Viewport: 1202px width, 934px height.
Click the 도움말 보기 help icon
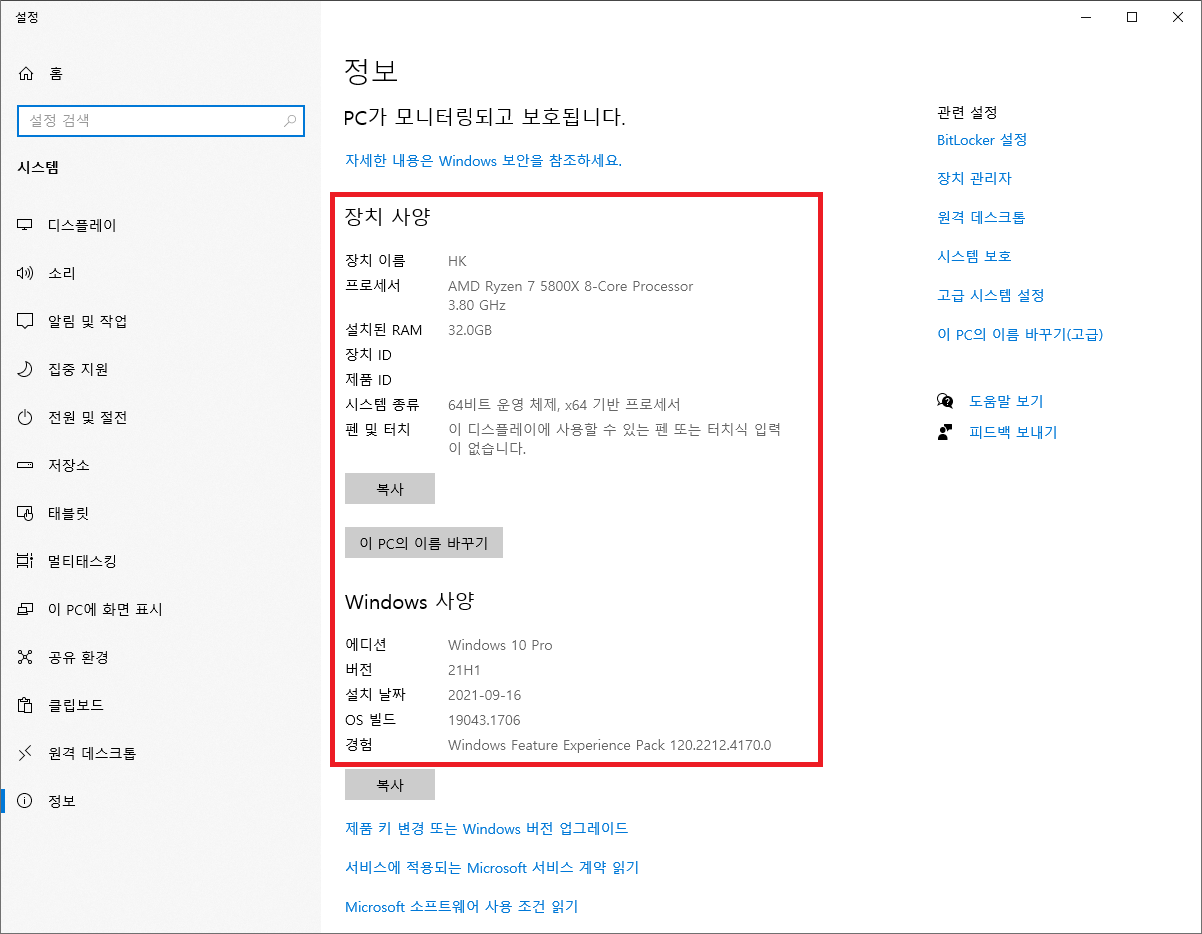pyautogui.click(x=945, y=401)
